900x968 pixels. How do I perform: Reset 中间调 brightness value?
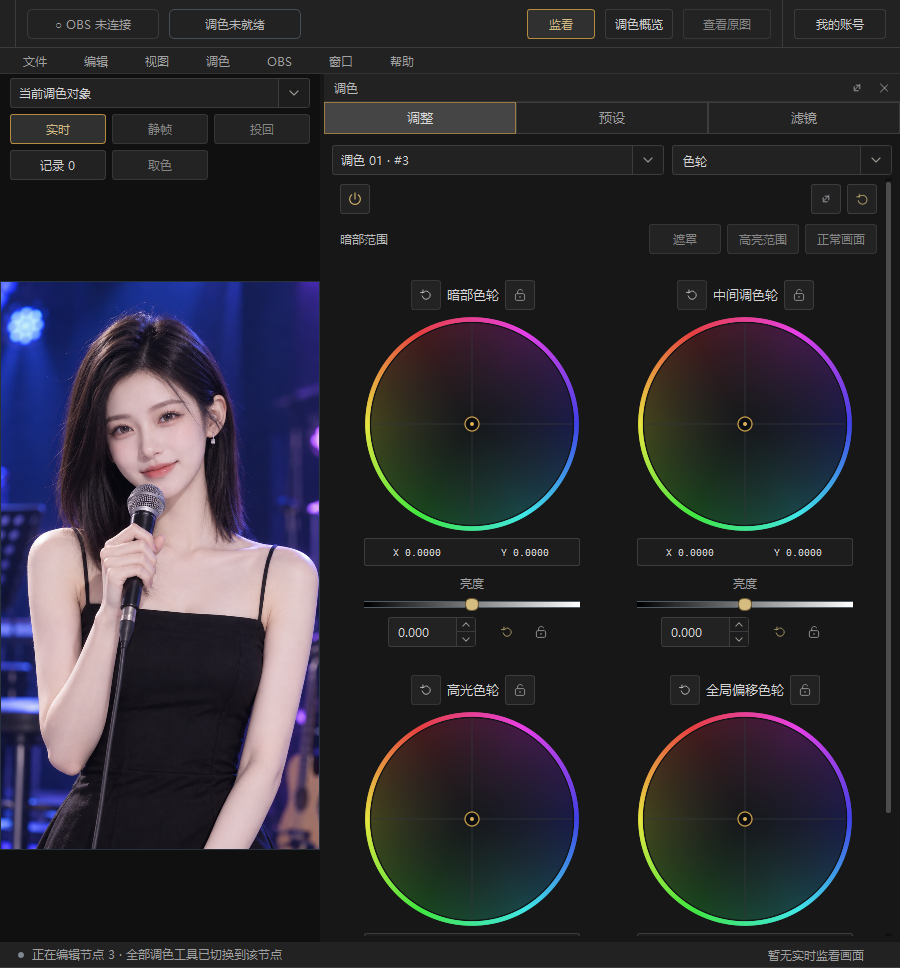pos(780,632)
